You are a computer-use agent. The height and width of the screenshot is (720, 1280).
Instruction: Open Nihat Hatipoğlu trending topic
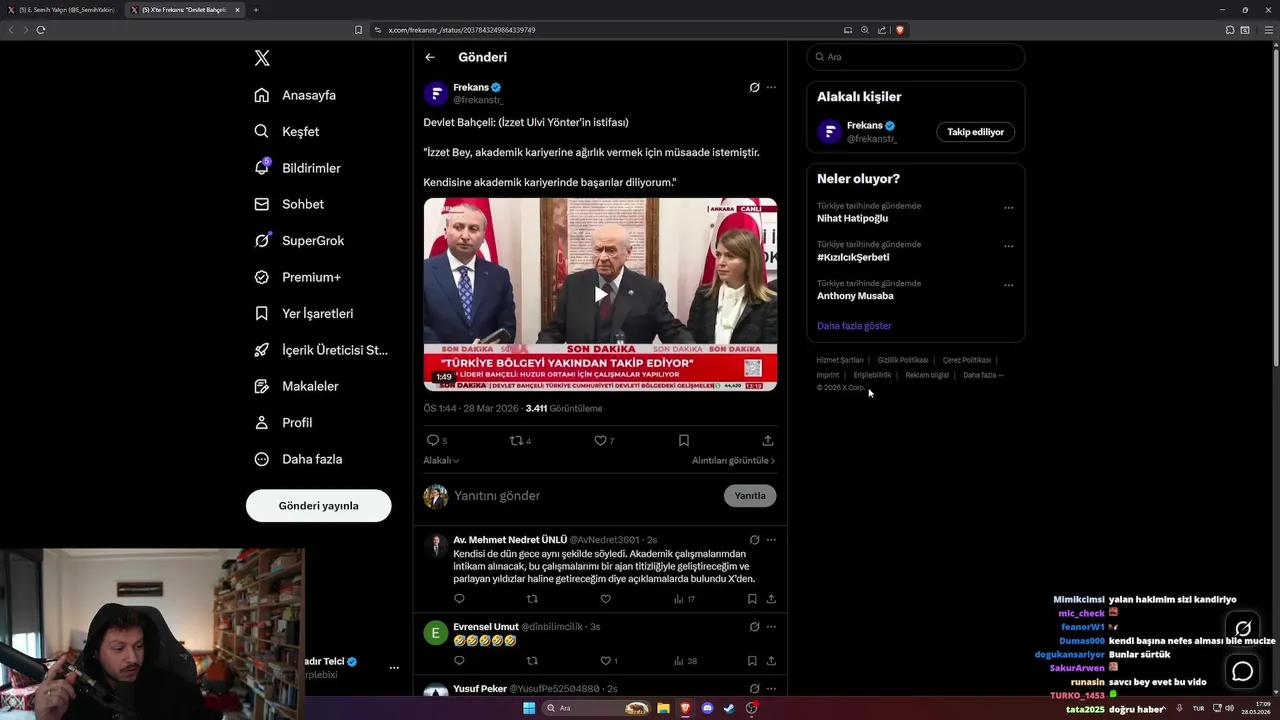pos(852,218)
